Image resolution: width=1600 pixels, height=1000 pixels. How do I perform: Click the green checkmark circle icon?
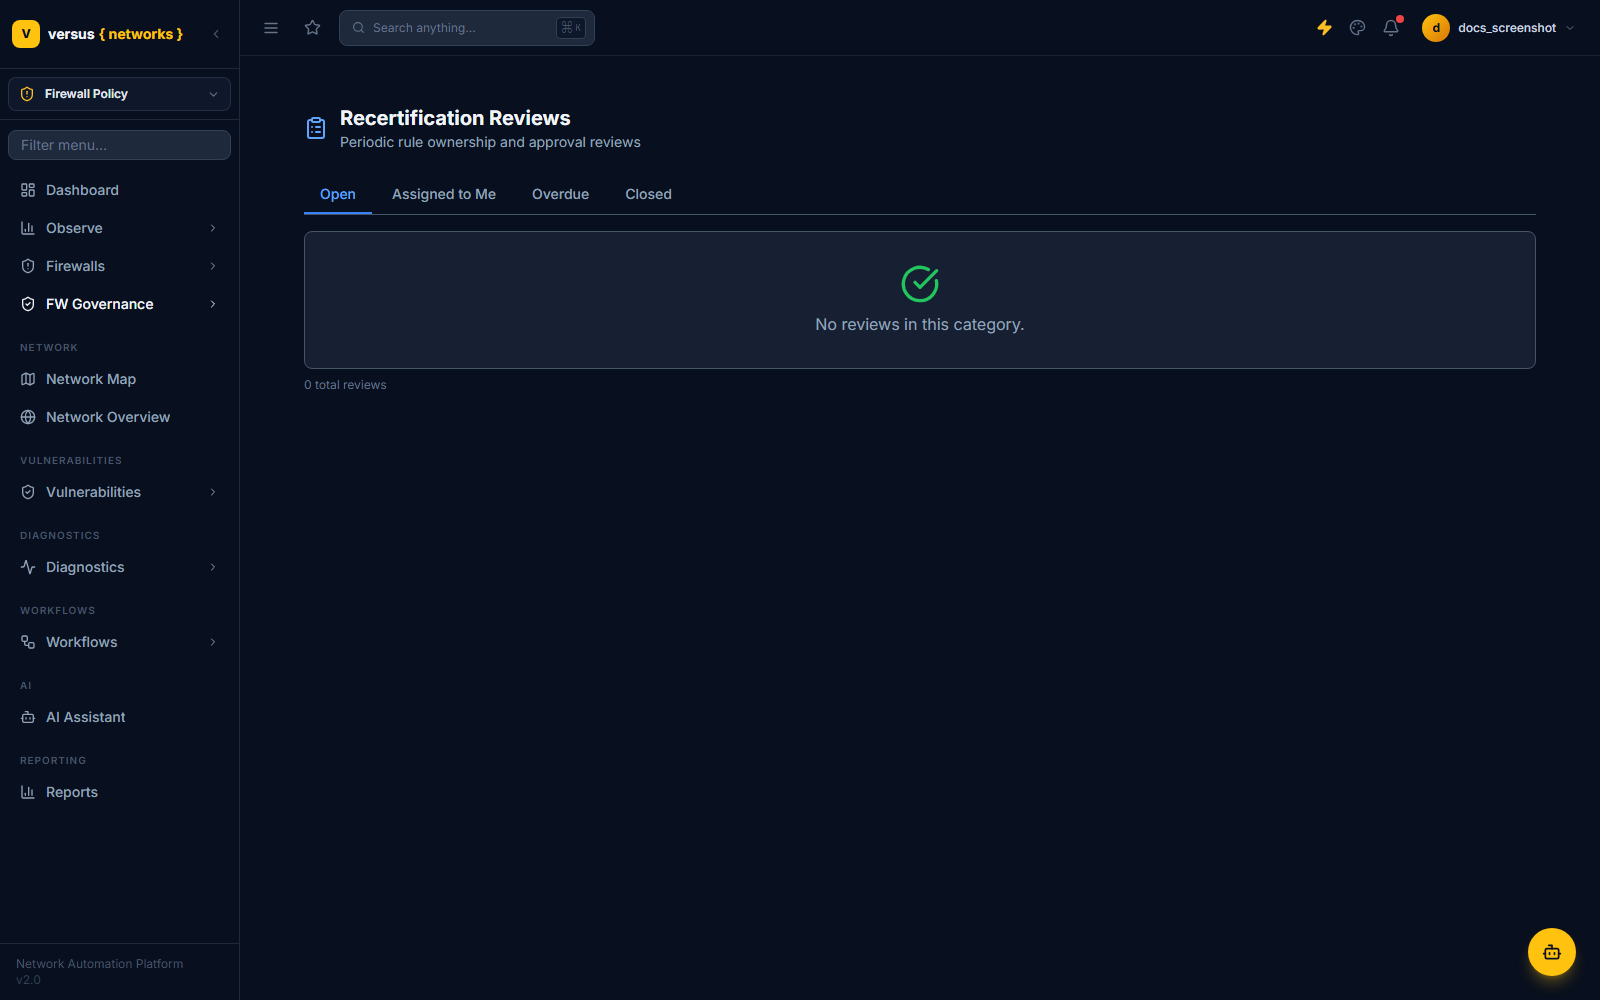click(x=920, y=284)
